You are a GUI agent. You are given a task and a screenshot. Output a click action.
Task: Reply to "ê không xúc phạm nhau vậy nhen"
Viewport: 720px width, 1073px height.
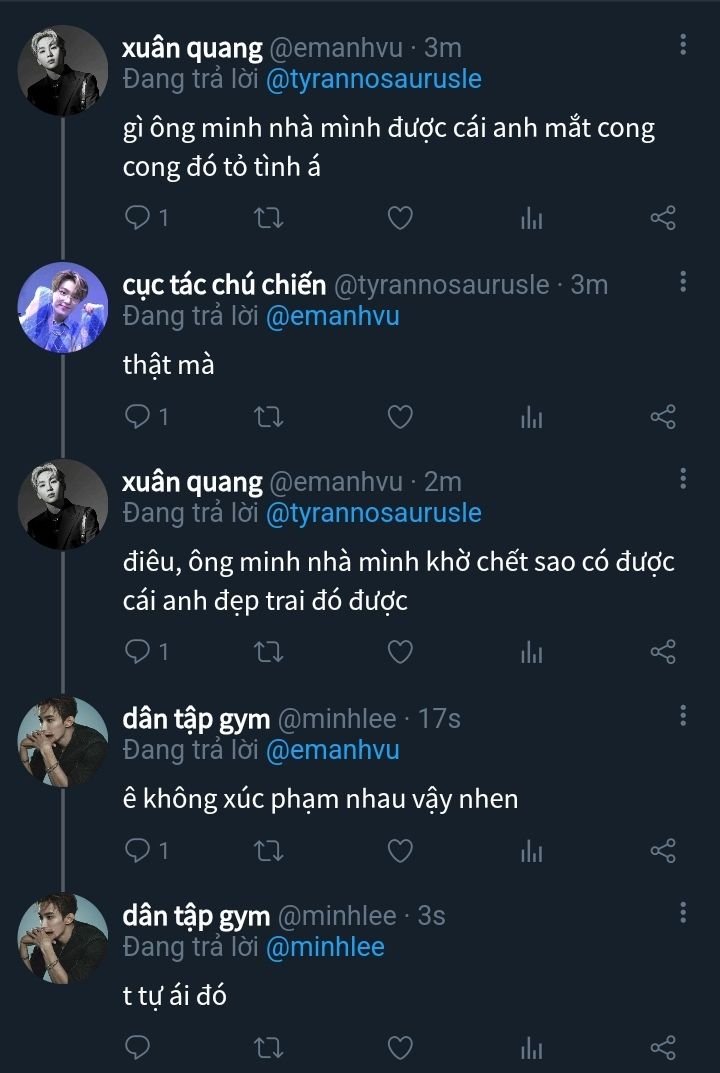click(138, 851)
